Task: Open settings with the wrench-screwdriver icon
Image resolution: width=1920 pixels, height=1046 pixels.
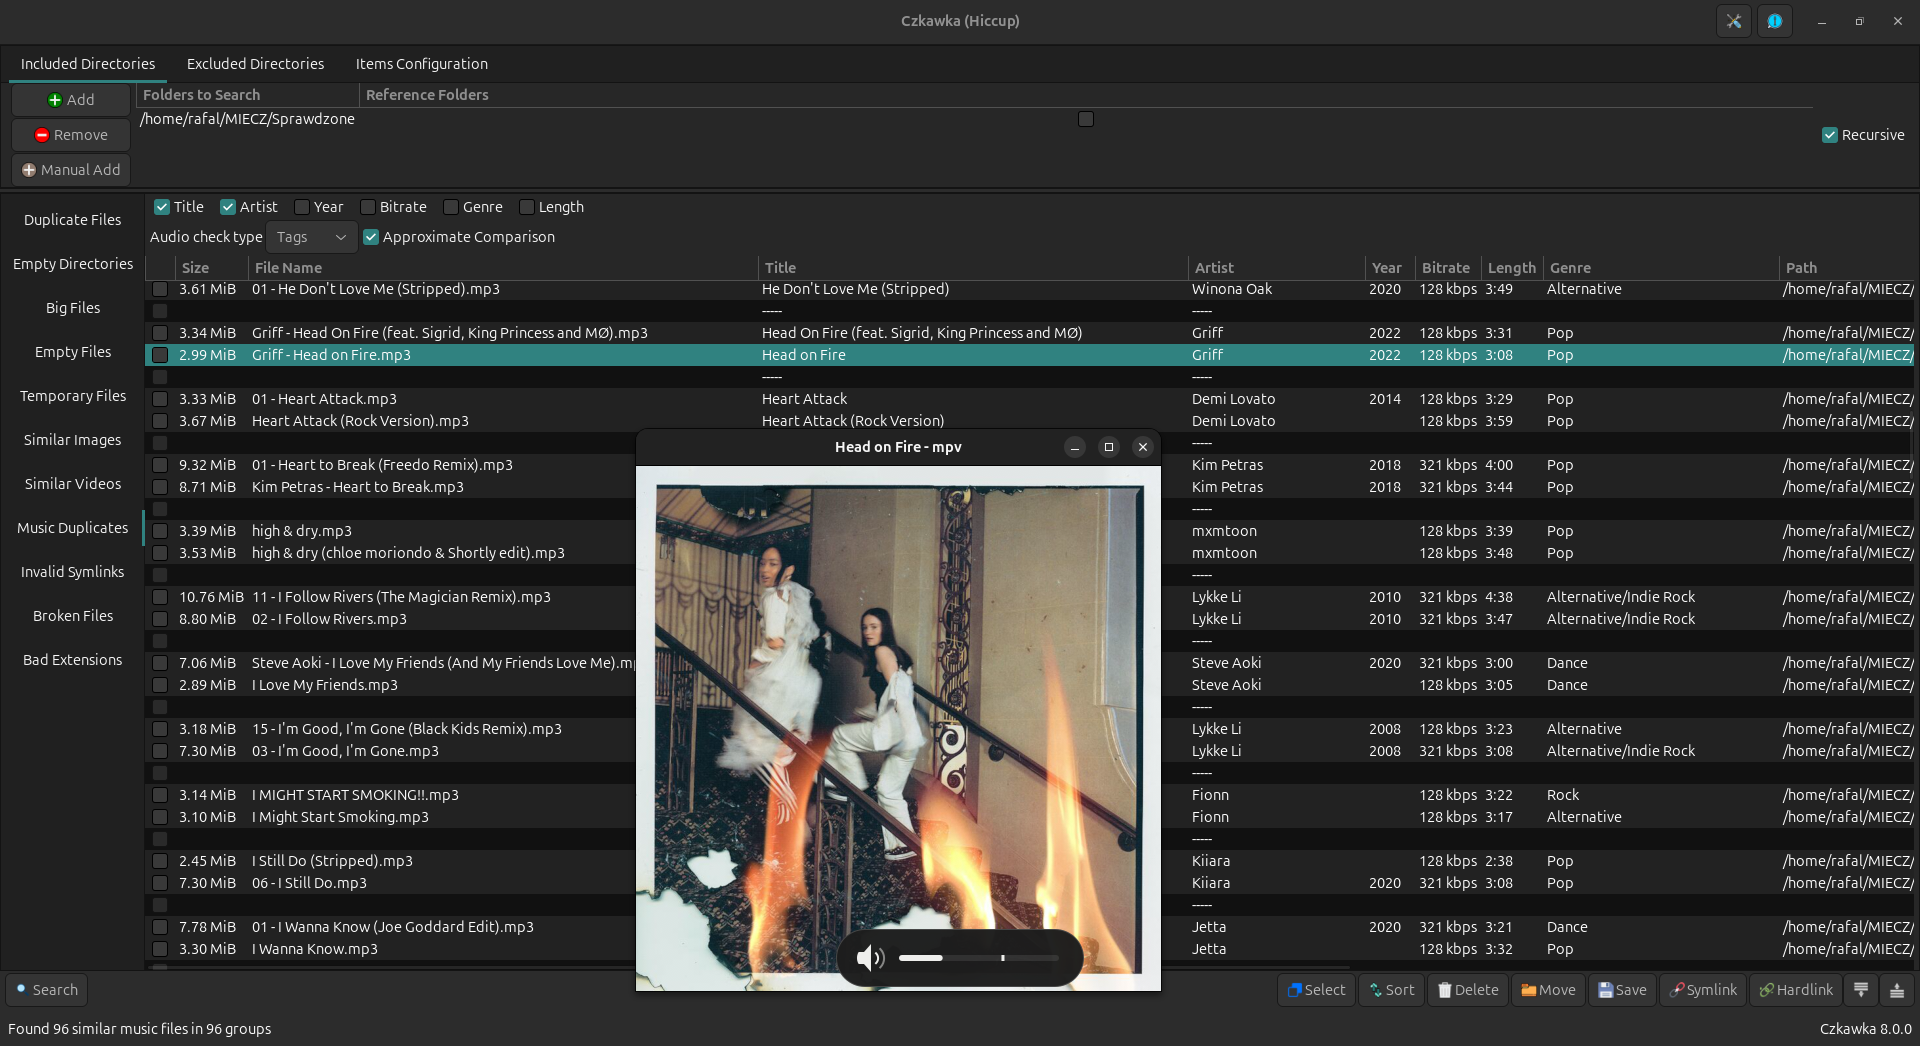Action: click(x=1733, y=21)
